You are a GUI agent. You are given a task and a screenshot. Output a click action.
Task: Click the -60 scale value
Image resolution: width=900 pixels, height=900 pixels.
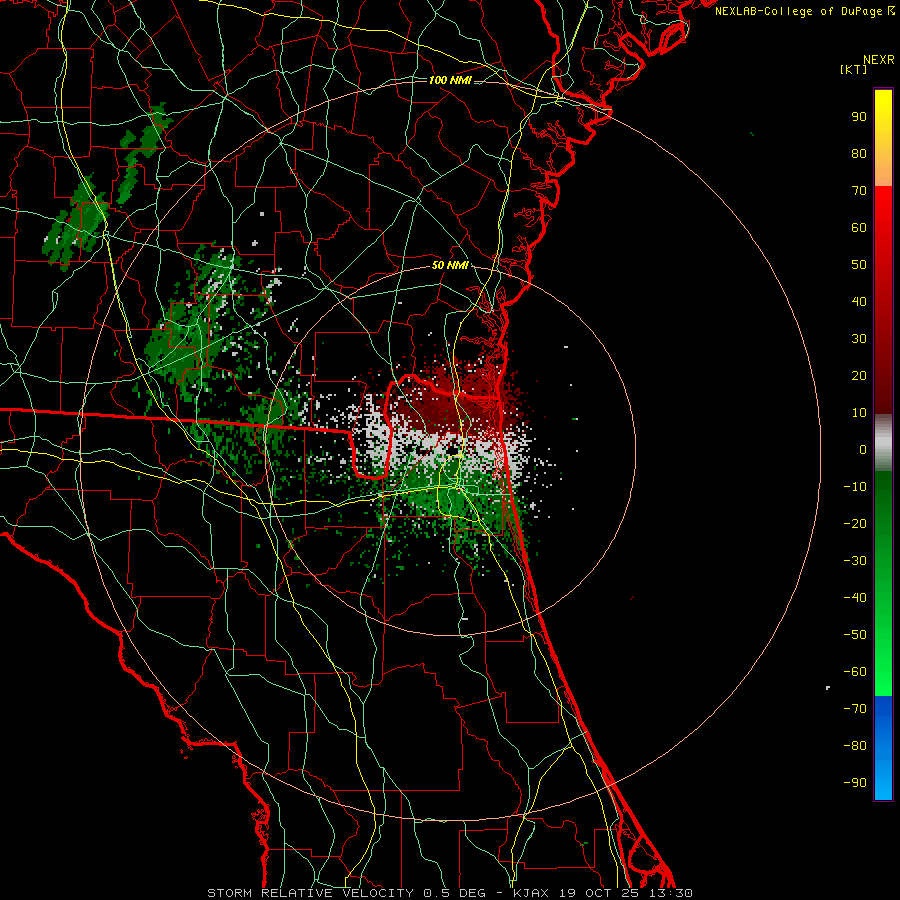855,672
